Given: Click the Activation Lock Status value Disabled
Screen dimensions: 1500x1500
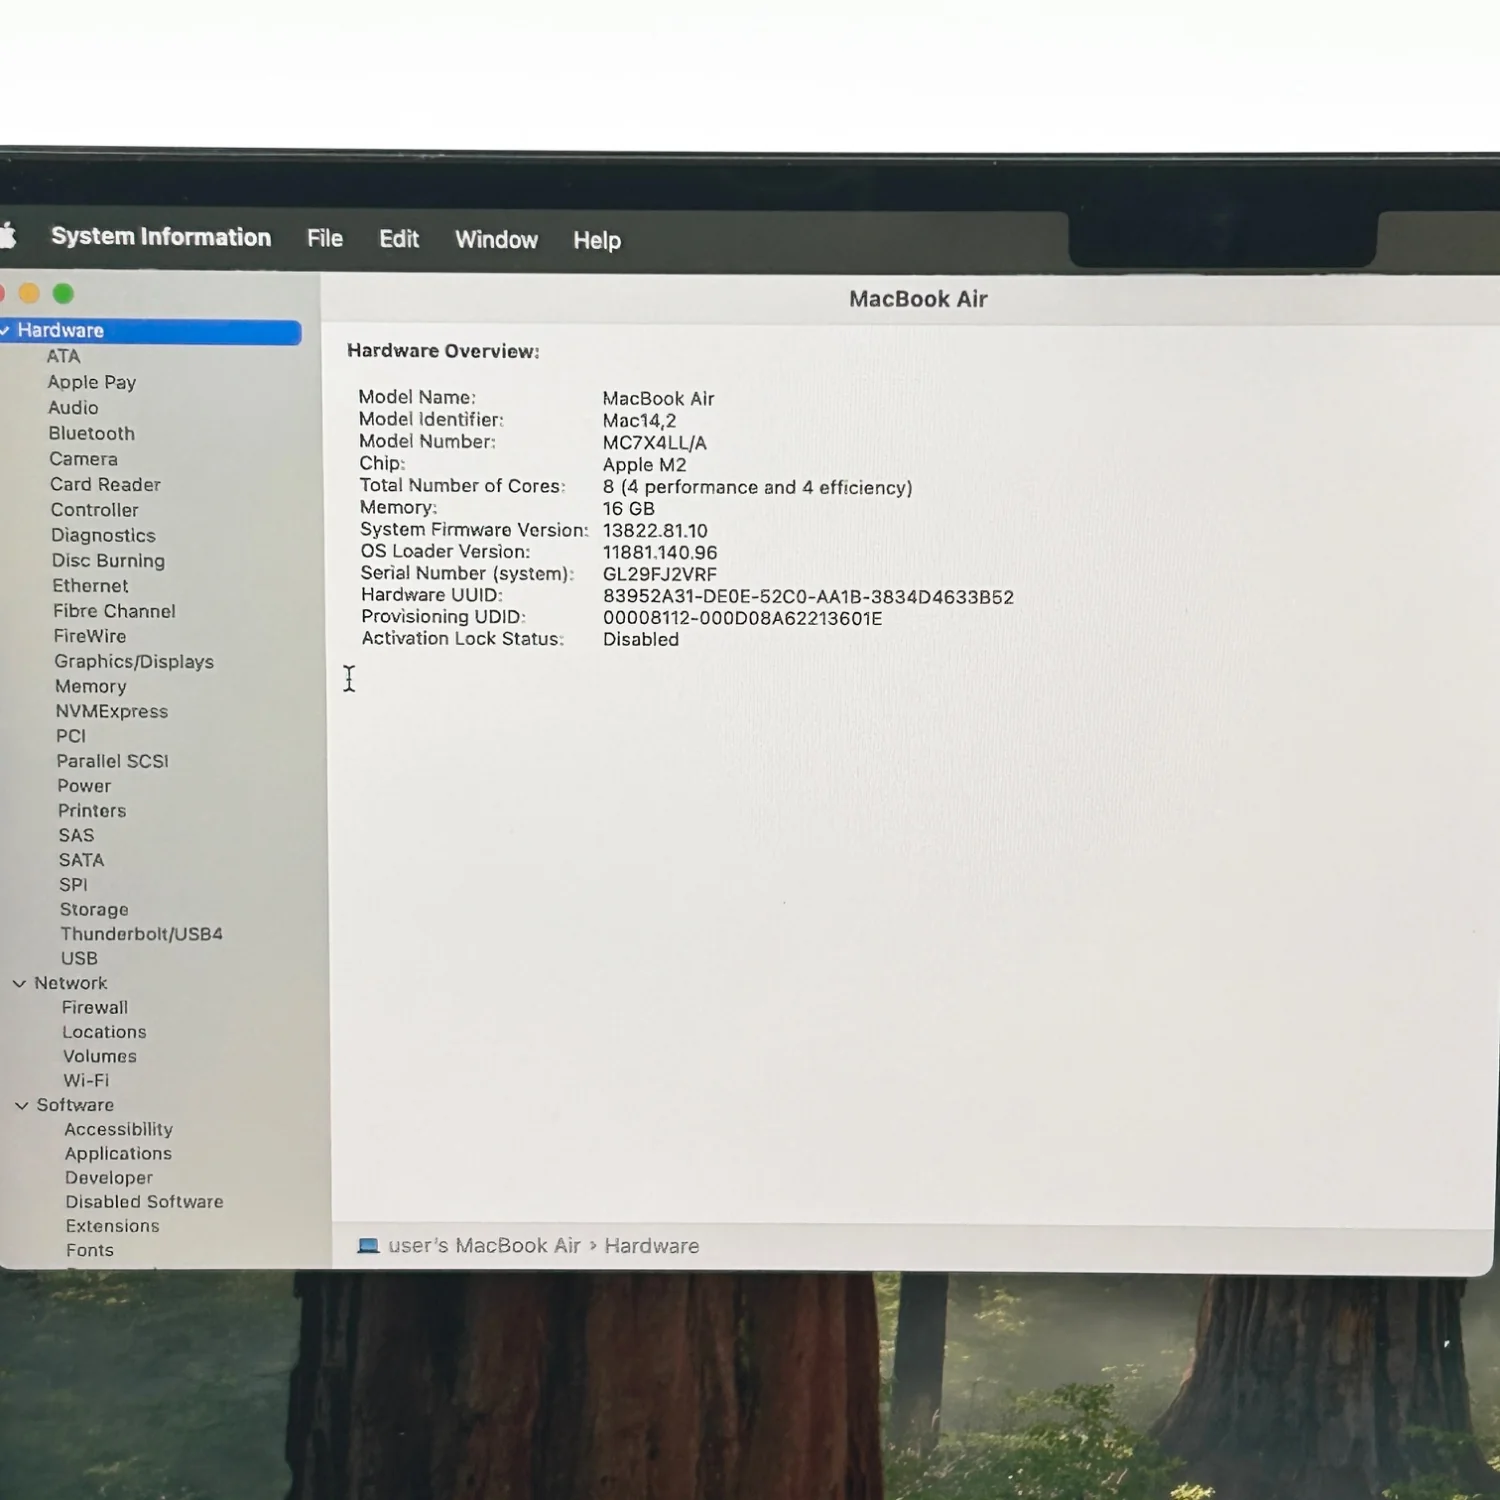Looking at the screenshot, I should 641,640.
